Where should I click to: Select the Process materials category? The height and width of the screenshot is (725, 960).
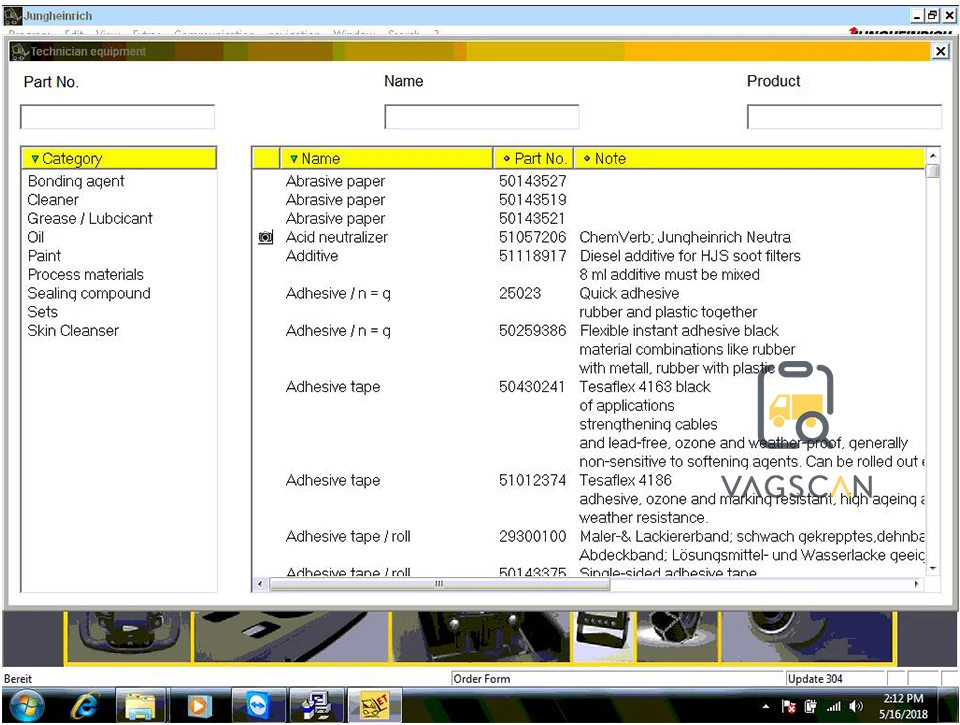click(86, 275)
